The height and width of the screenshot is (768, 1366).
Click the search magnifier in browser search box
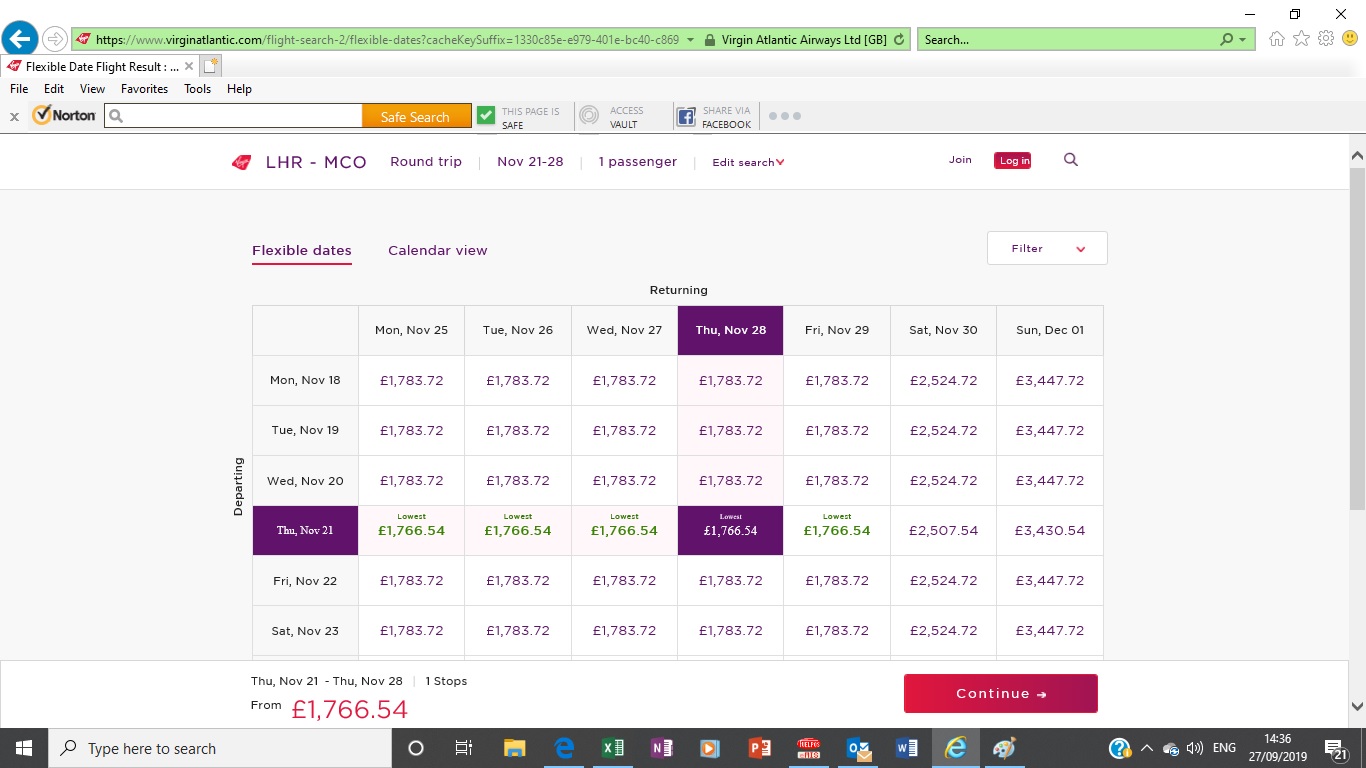[1227, 40]
